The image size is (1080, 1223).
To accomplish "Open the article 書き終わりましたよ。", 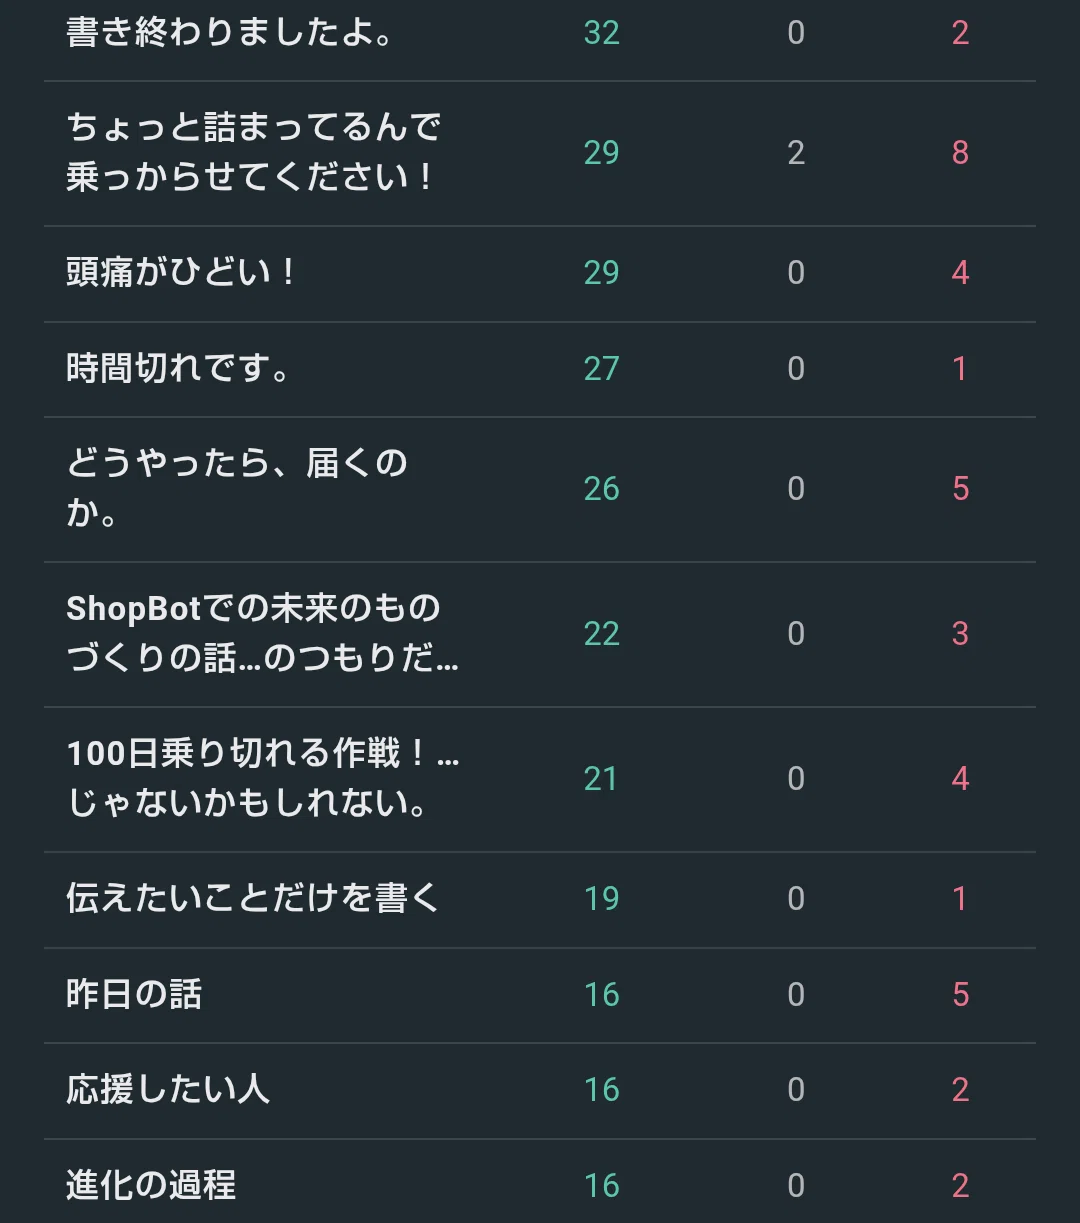I will (x=229, y=32).
